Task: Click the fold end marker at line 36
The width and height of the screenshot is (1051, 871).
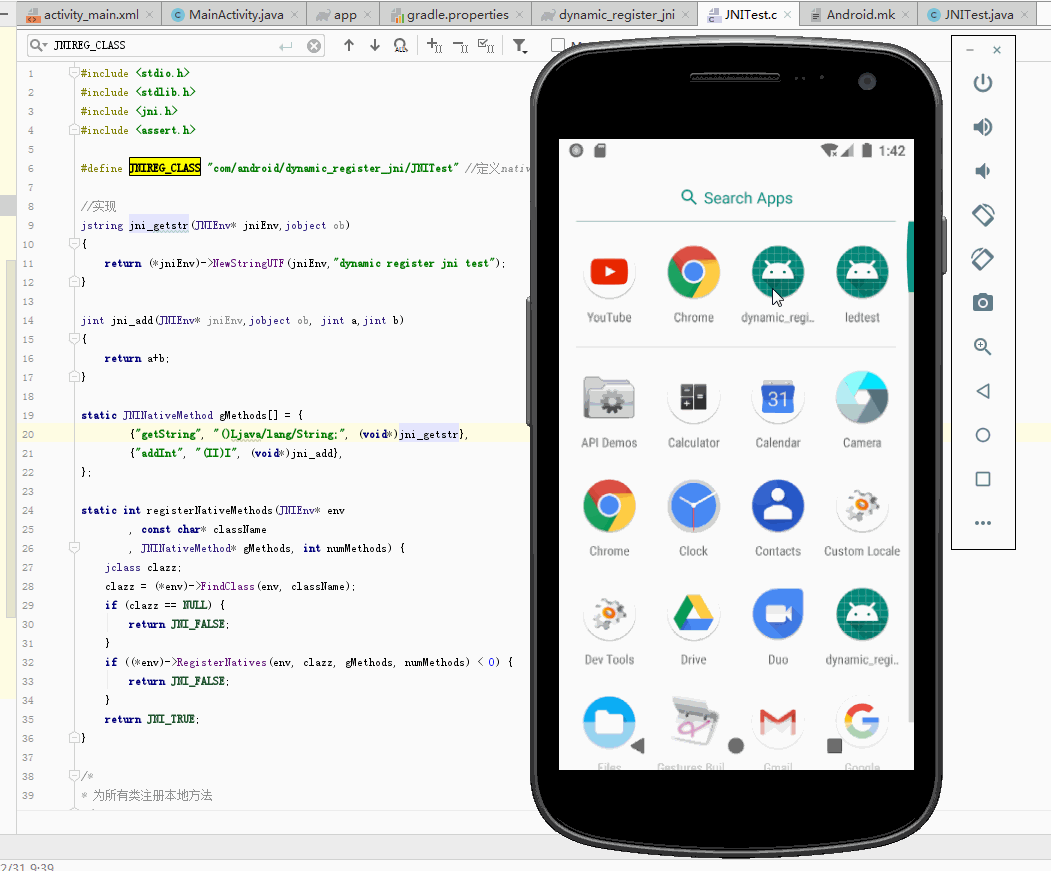Action: [x=74, y=738]
